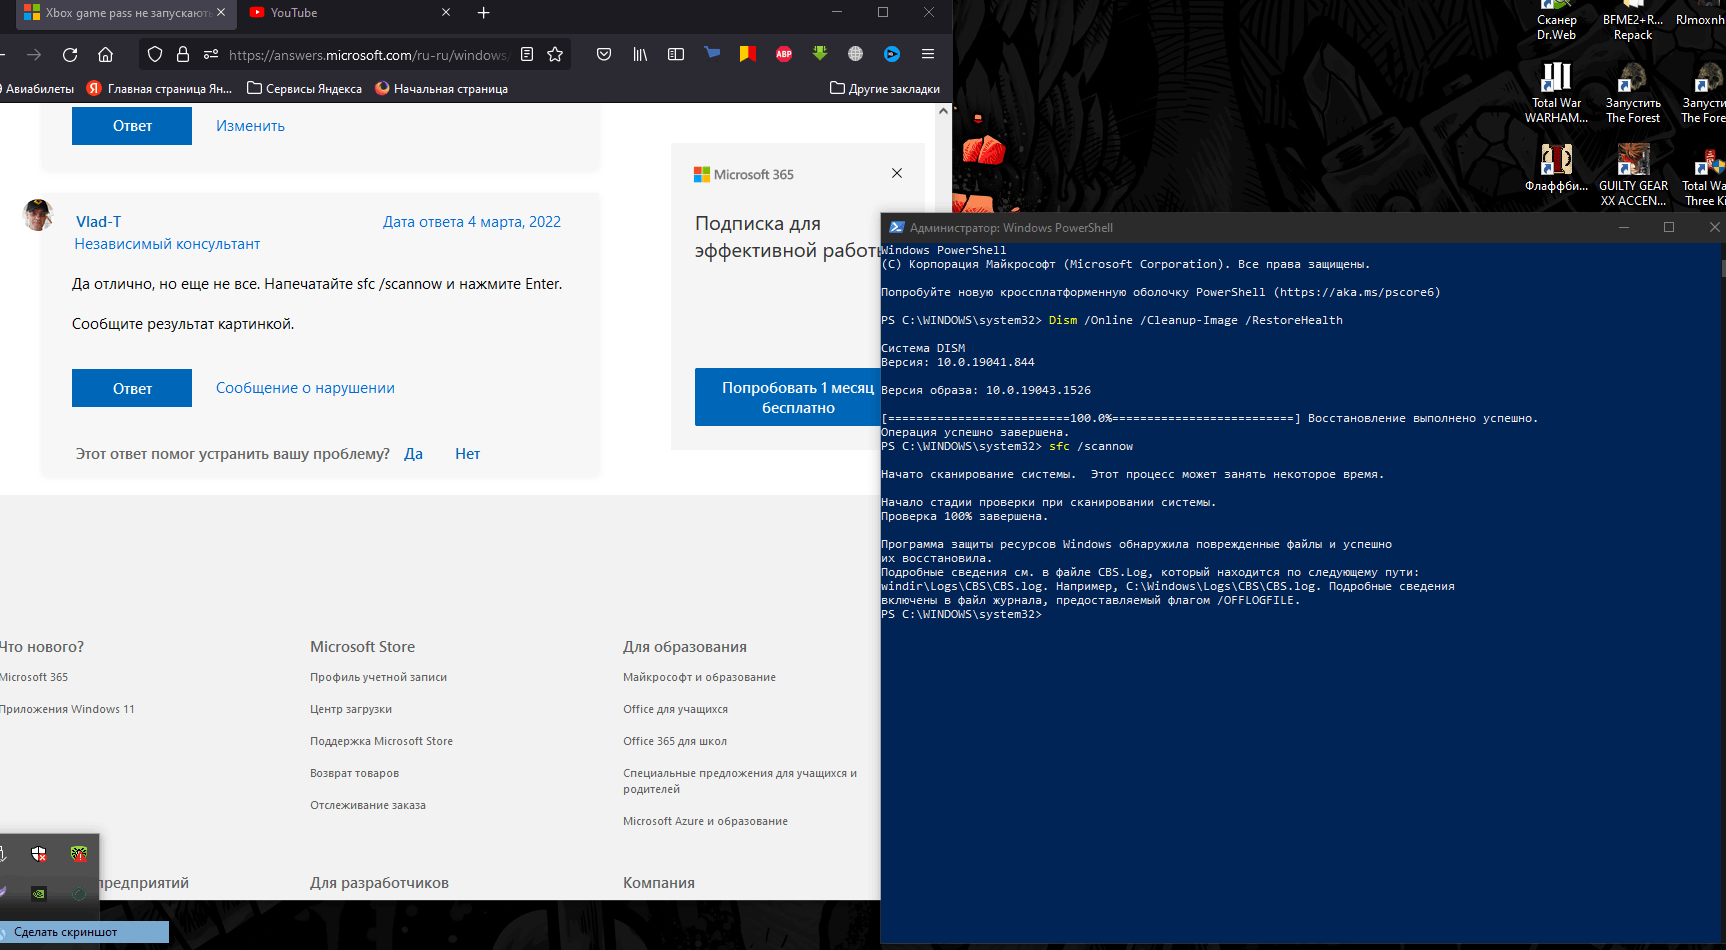
Task: Toggle Reader View icon
Action: [x=527, y=54]
